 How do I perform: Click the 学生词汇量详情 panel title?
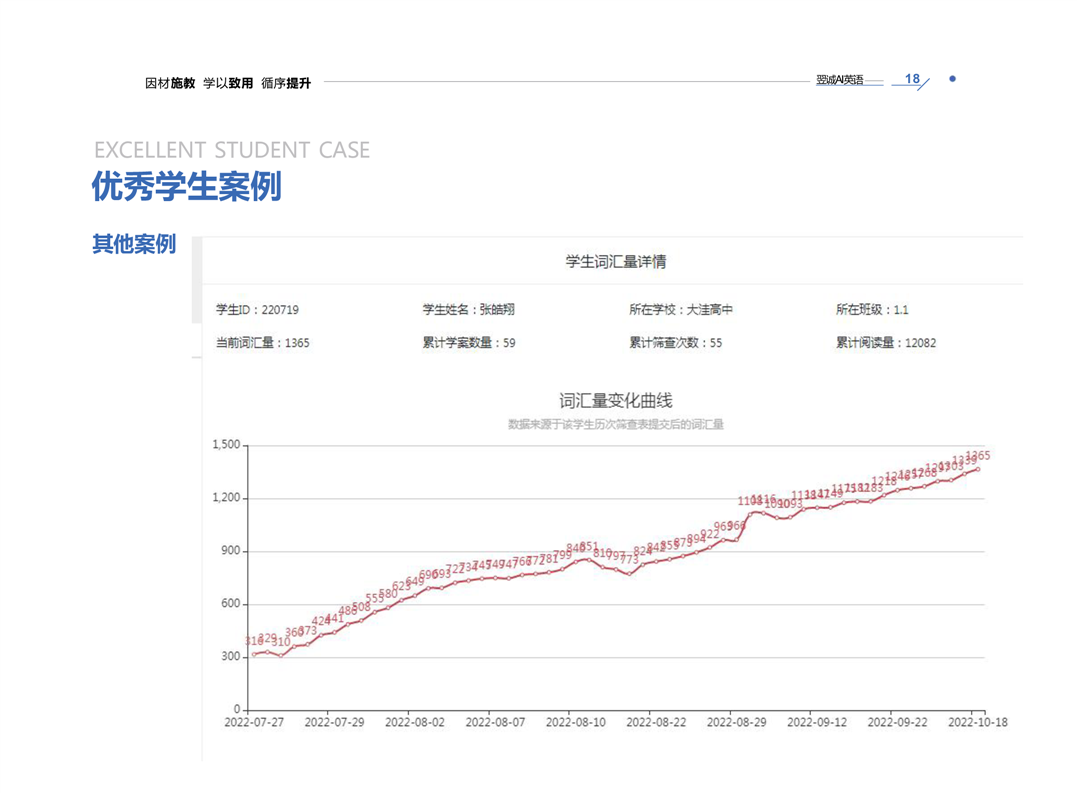pyautogui.click(x=615, y=262)
